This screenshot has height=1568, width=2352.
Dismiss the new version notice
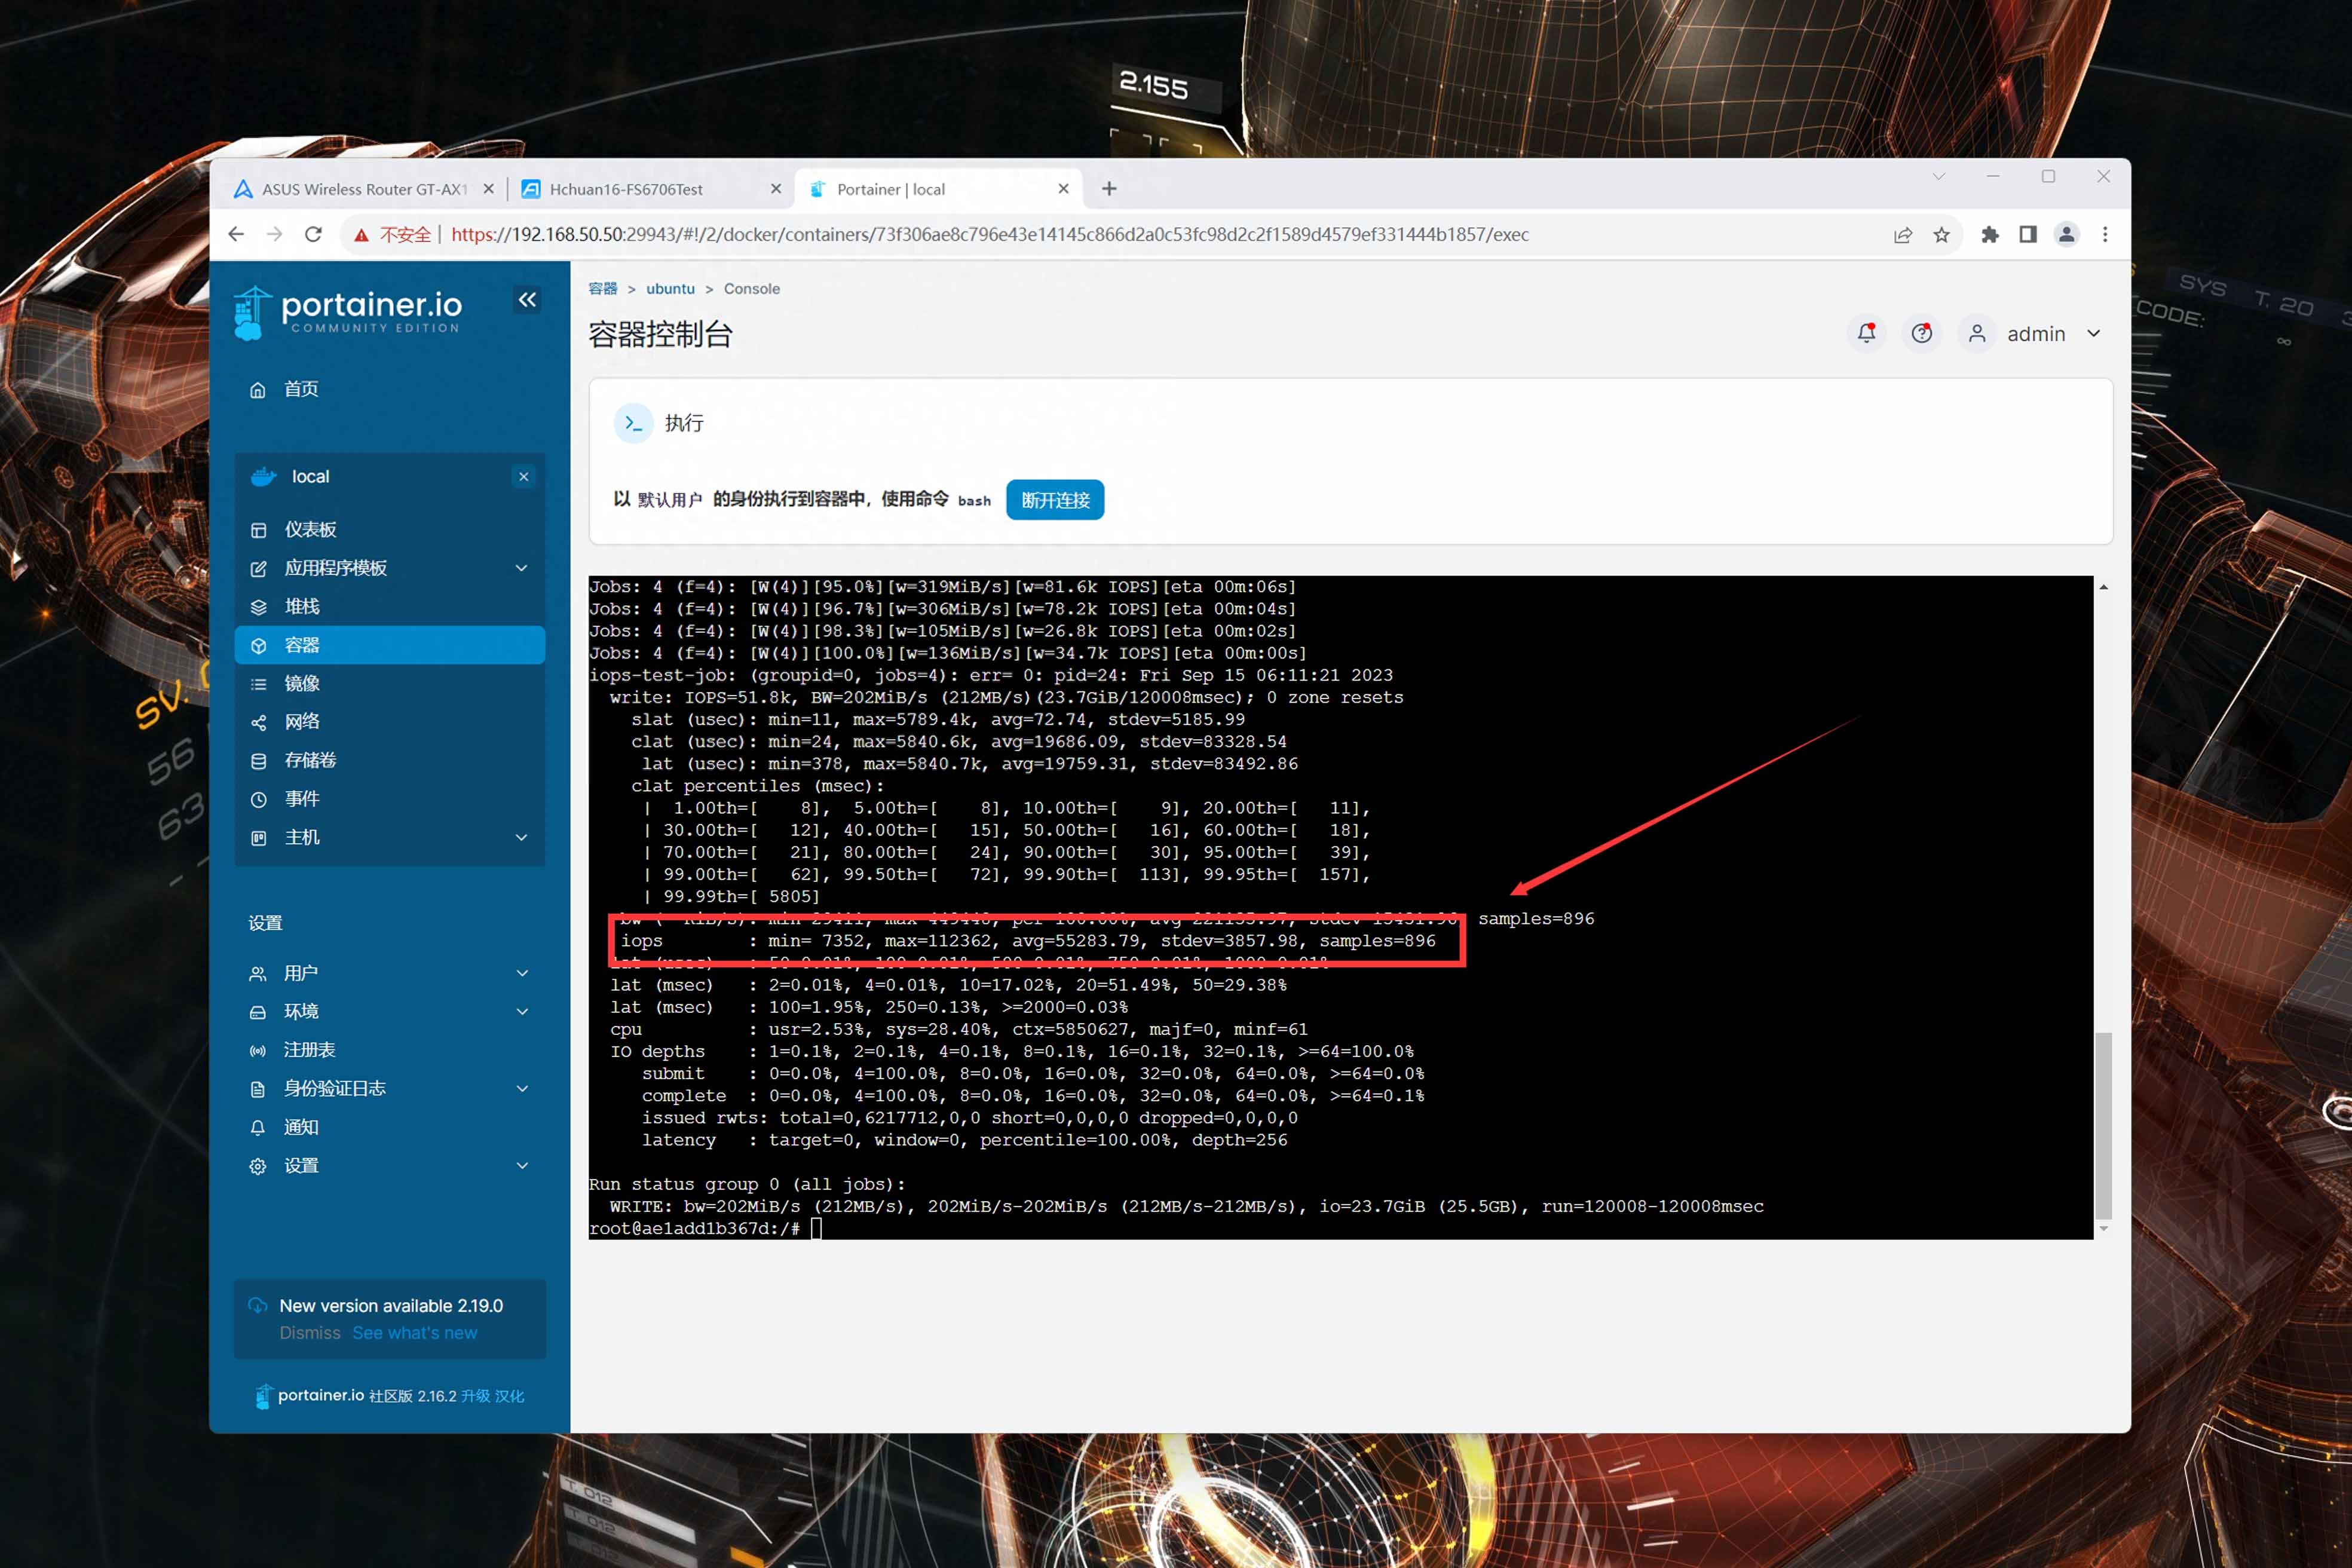click(x=310, y=1333)
